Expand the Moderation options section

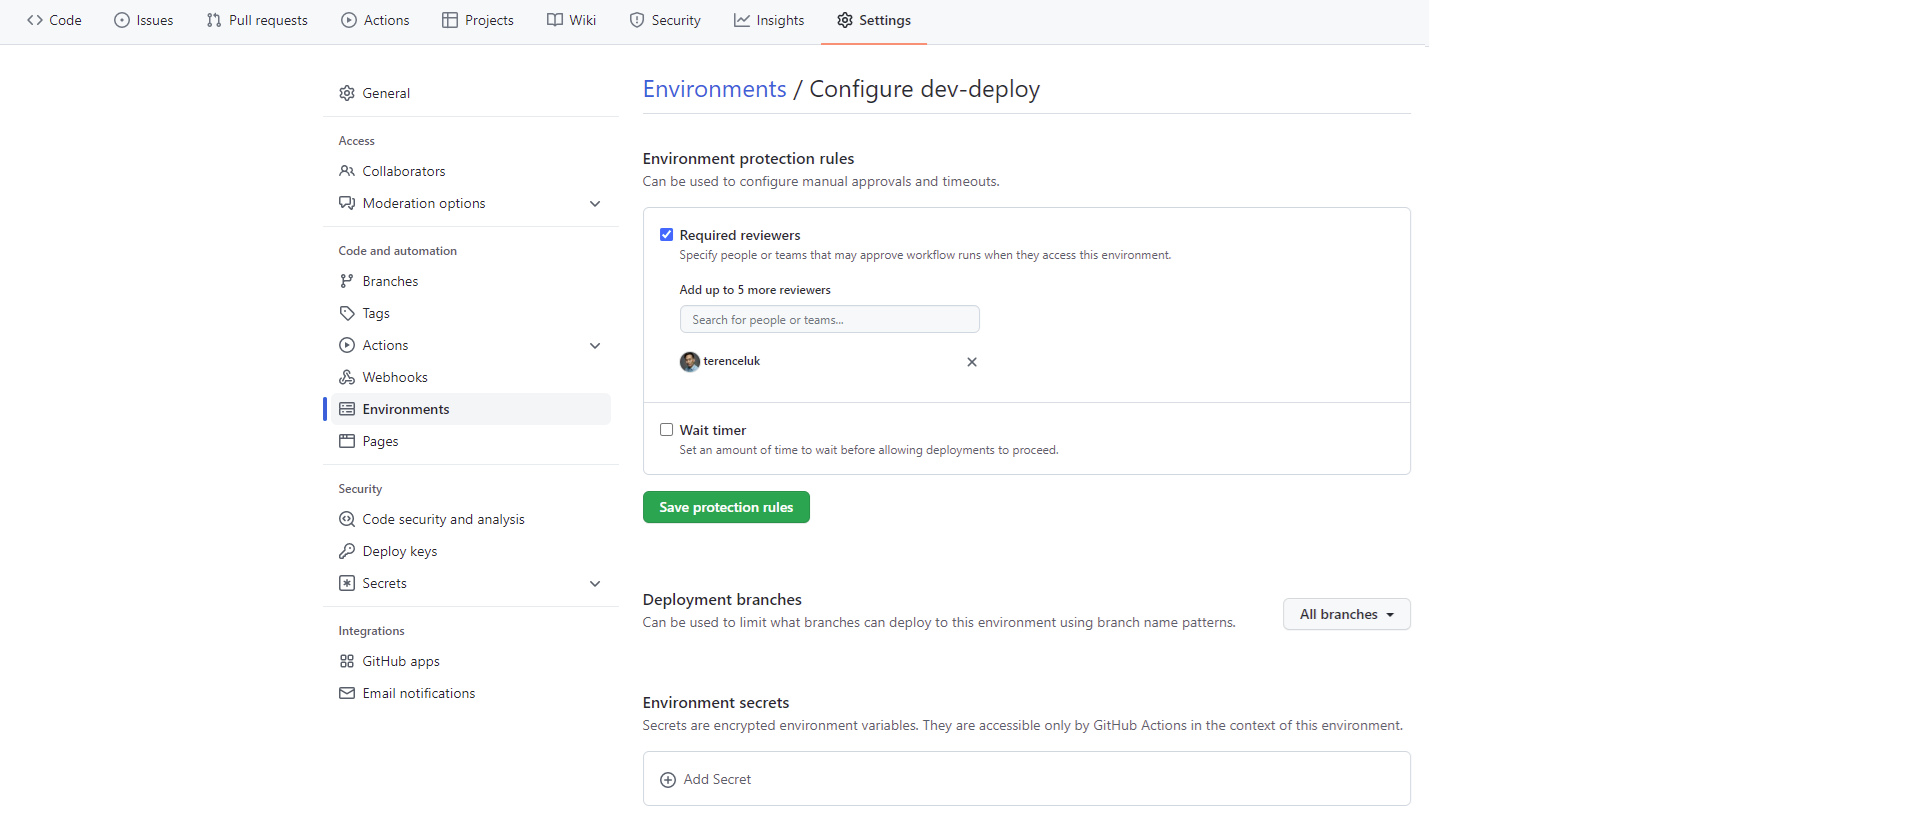tap(595, 204)
